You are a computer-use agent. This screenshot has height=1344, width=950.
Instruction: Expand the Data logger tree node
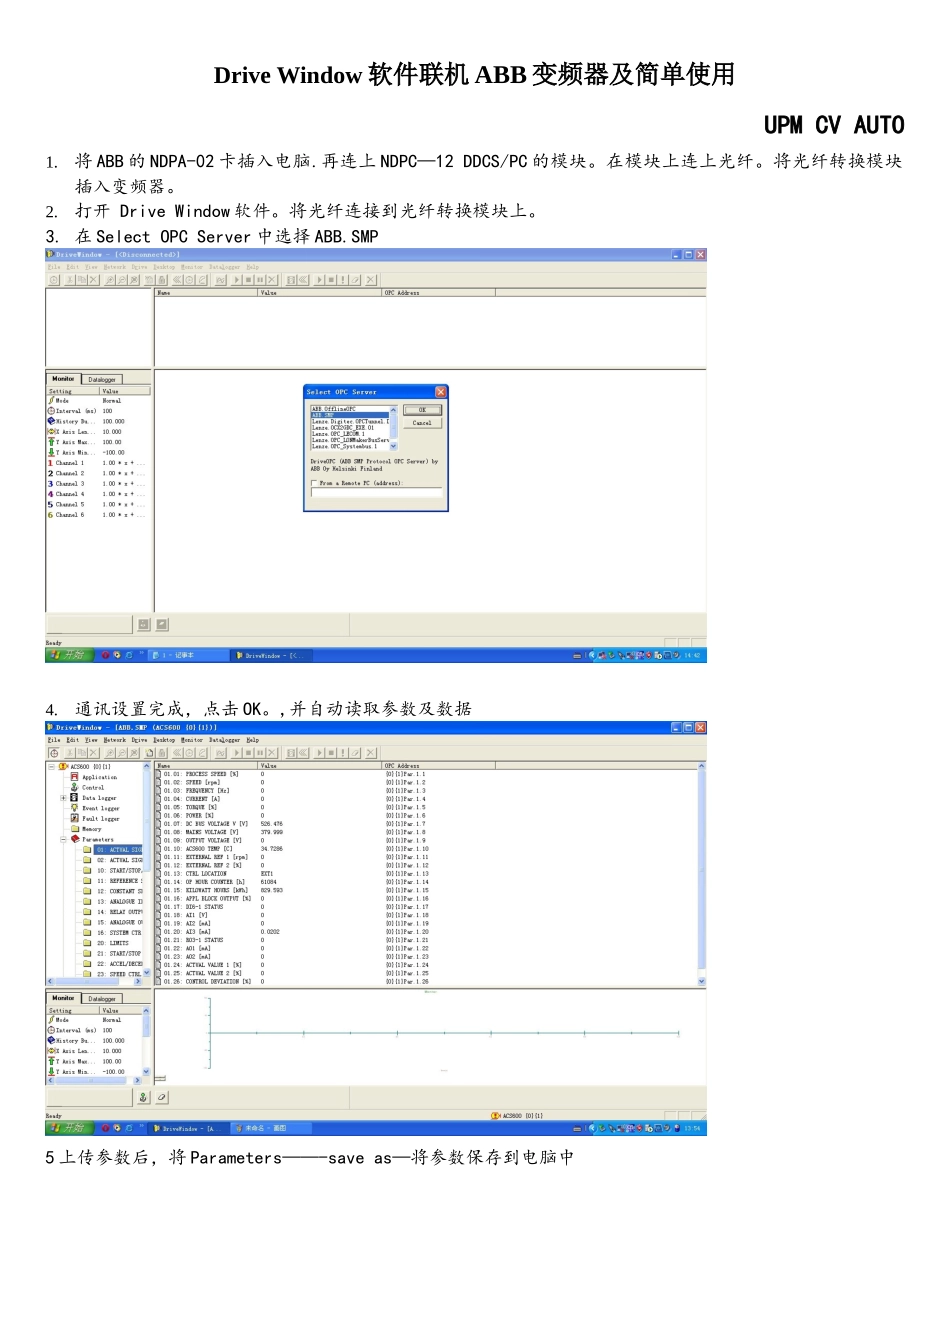tap(63, 798)
